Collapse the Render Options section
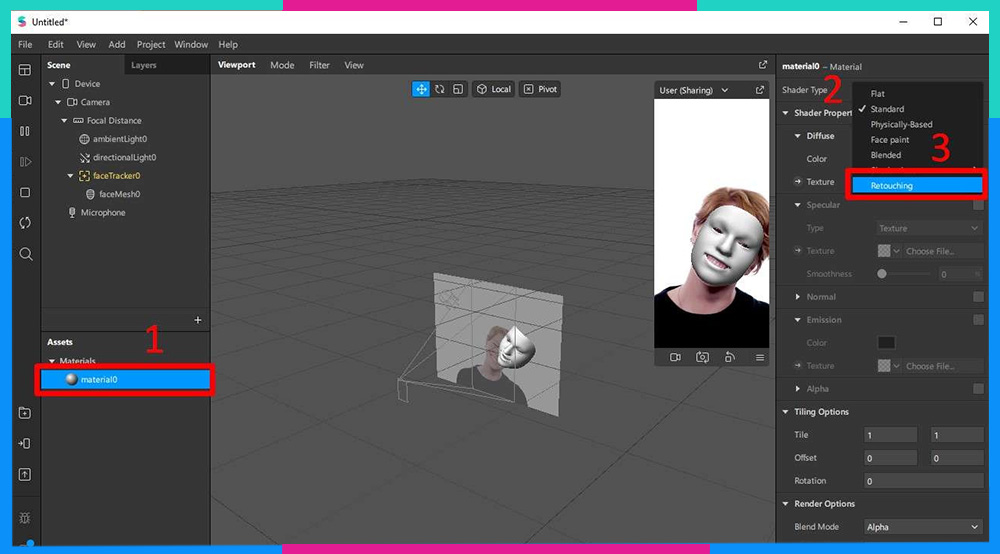The height and width of the screenshot is (554, 1000). click(x=785, y=504)
